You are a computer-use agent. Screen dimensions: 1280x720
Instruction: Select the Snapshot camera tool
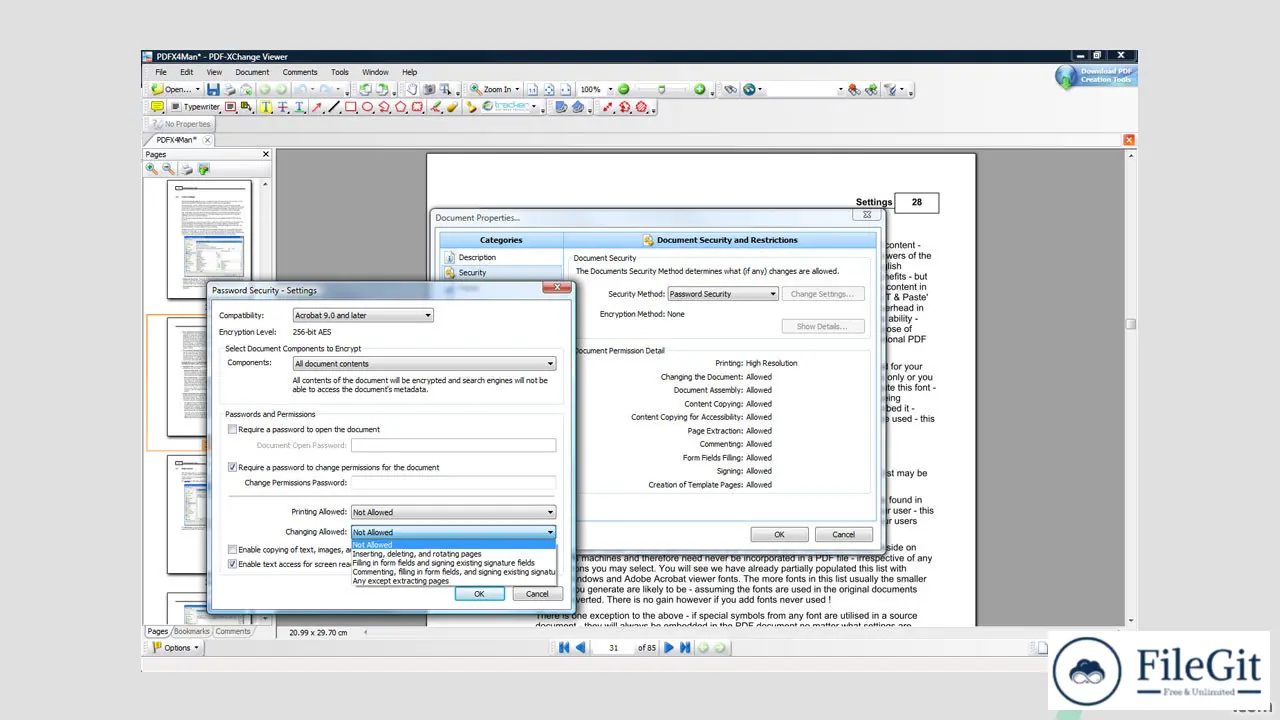click(x=429, y=89)
